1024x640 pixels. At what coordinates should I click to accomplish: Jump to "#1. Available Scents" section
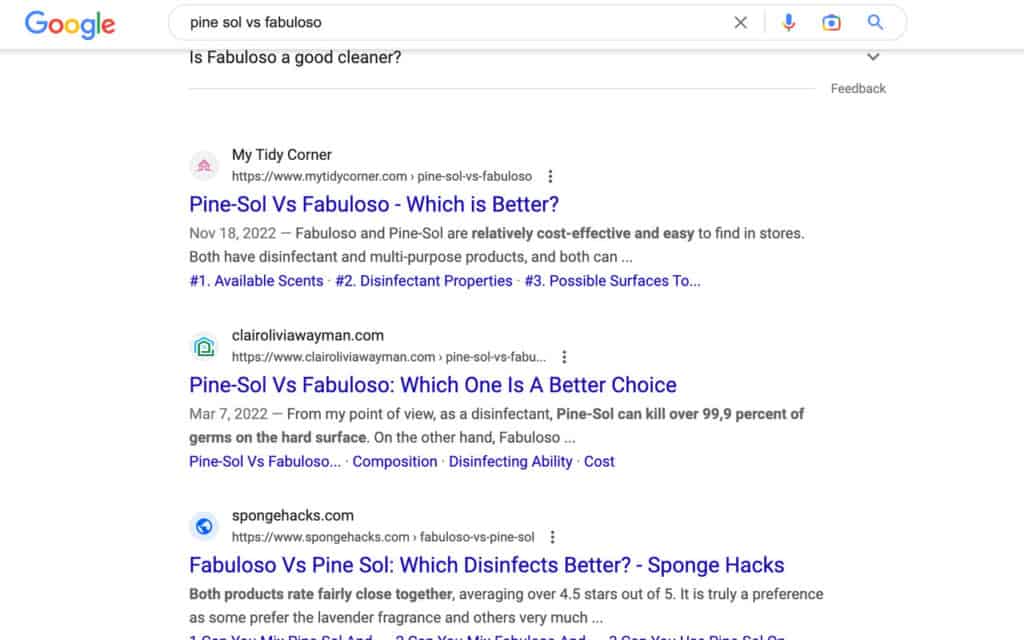click(x=256, y=281)
